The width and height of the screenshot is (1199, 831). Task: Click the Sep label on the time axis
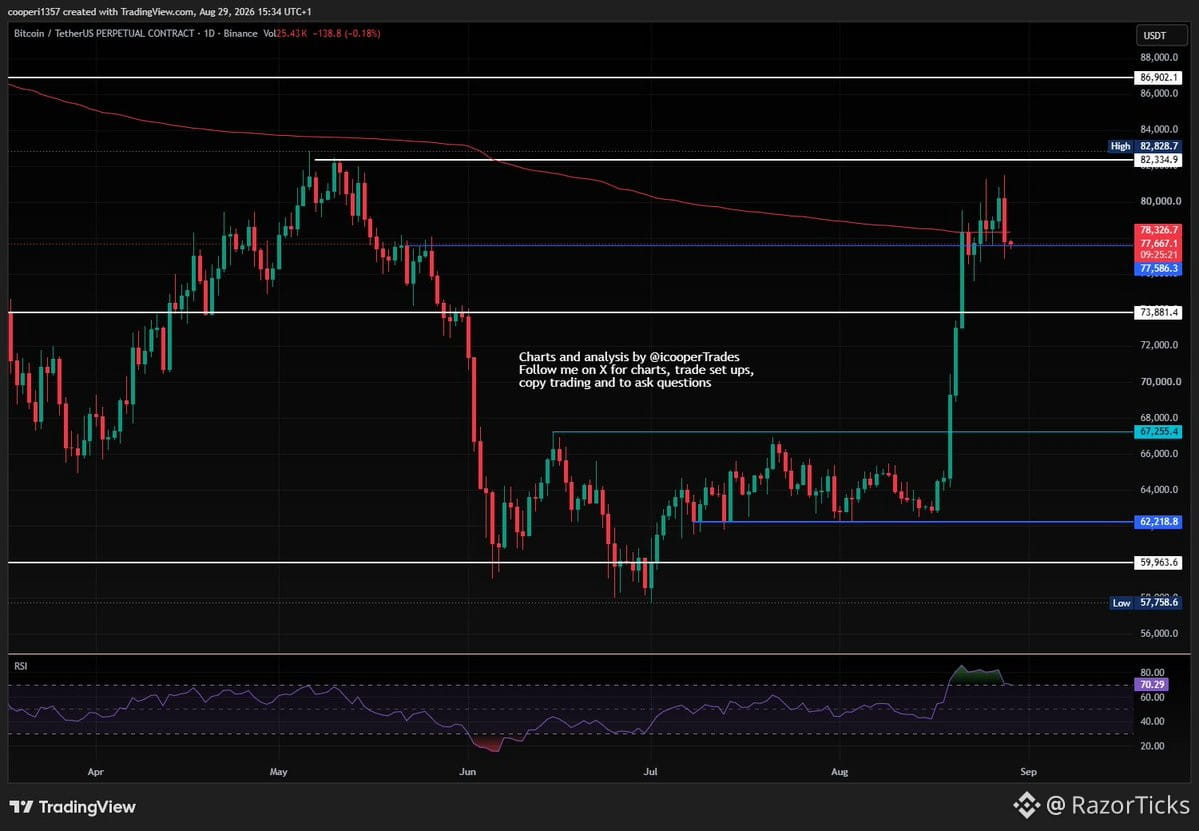tap(1028, 771)
